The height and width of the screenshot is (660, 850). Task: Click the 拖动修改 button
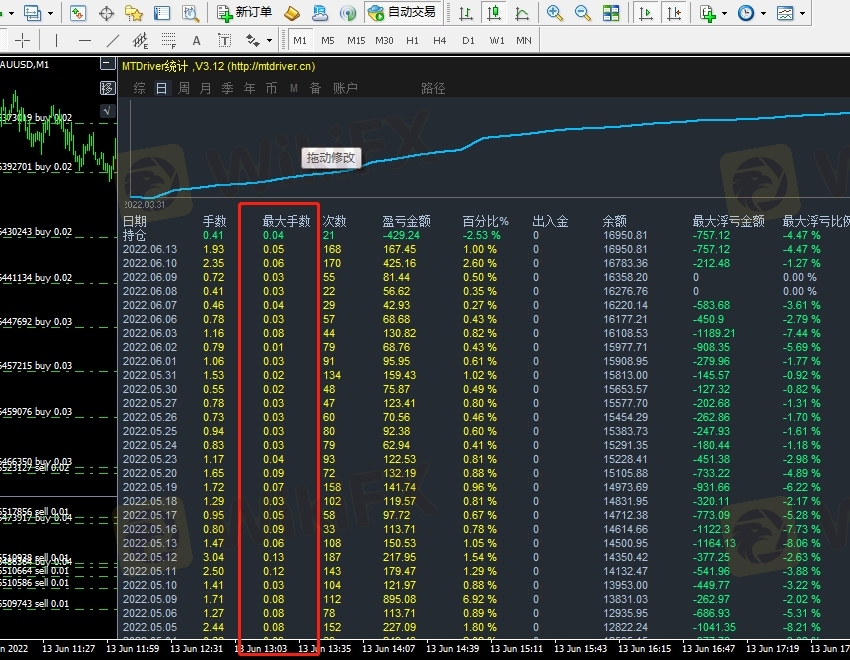[330, 158]
